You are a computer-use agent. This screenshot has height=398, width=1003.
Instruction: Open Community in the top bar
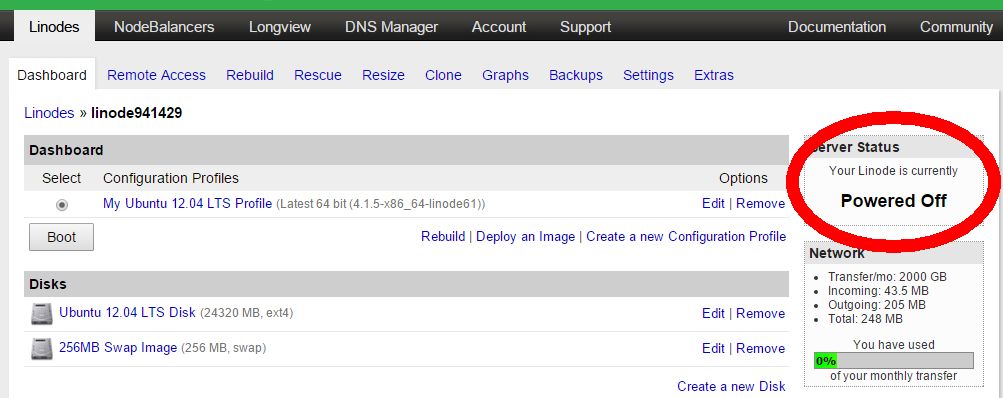[956, 27]
